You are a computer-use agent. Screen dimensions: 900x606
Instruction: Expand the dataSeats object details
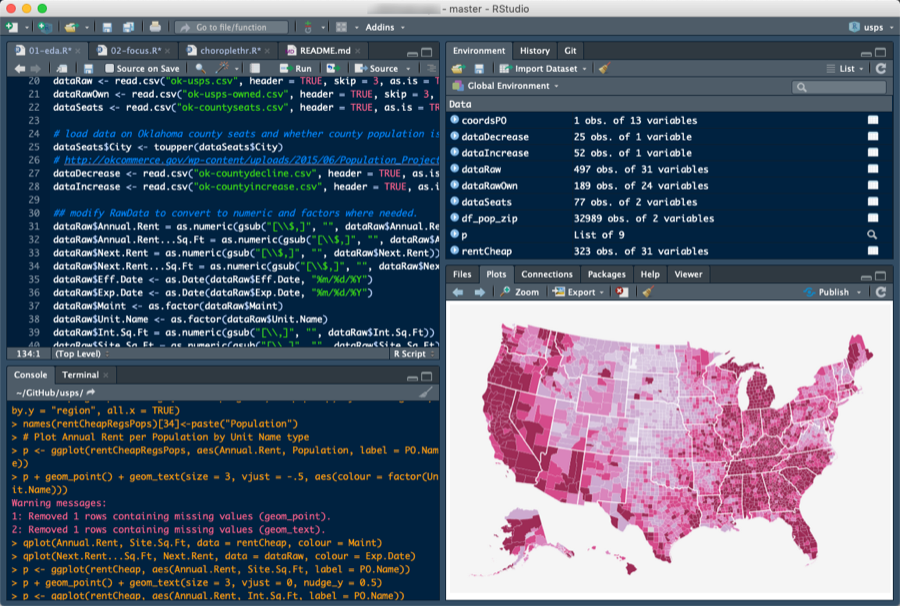point(455,201)
